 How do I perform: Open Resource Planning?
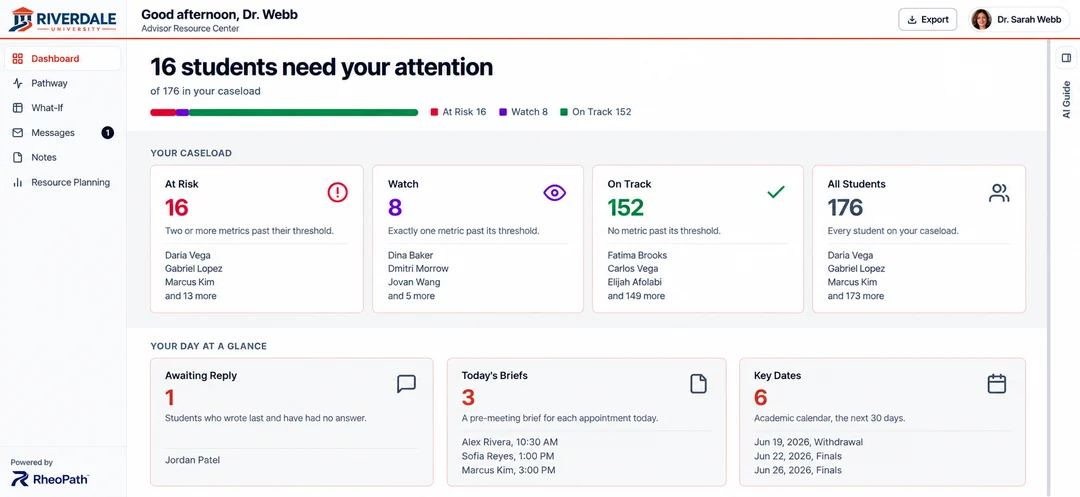point(62,182)
